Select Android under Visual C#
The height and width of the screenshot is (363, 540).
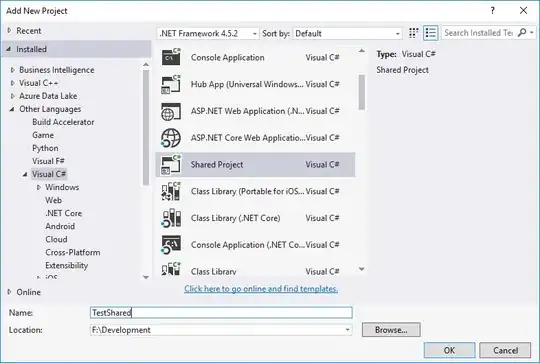(60, 226)
